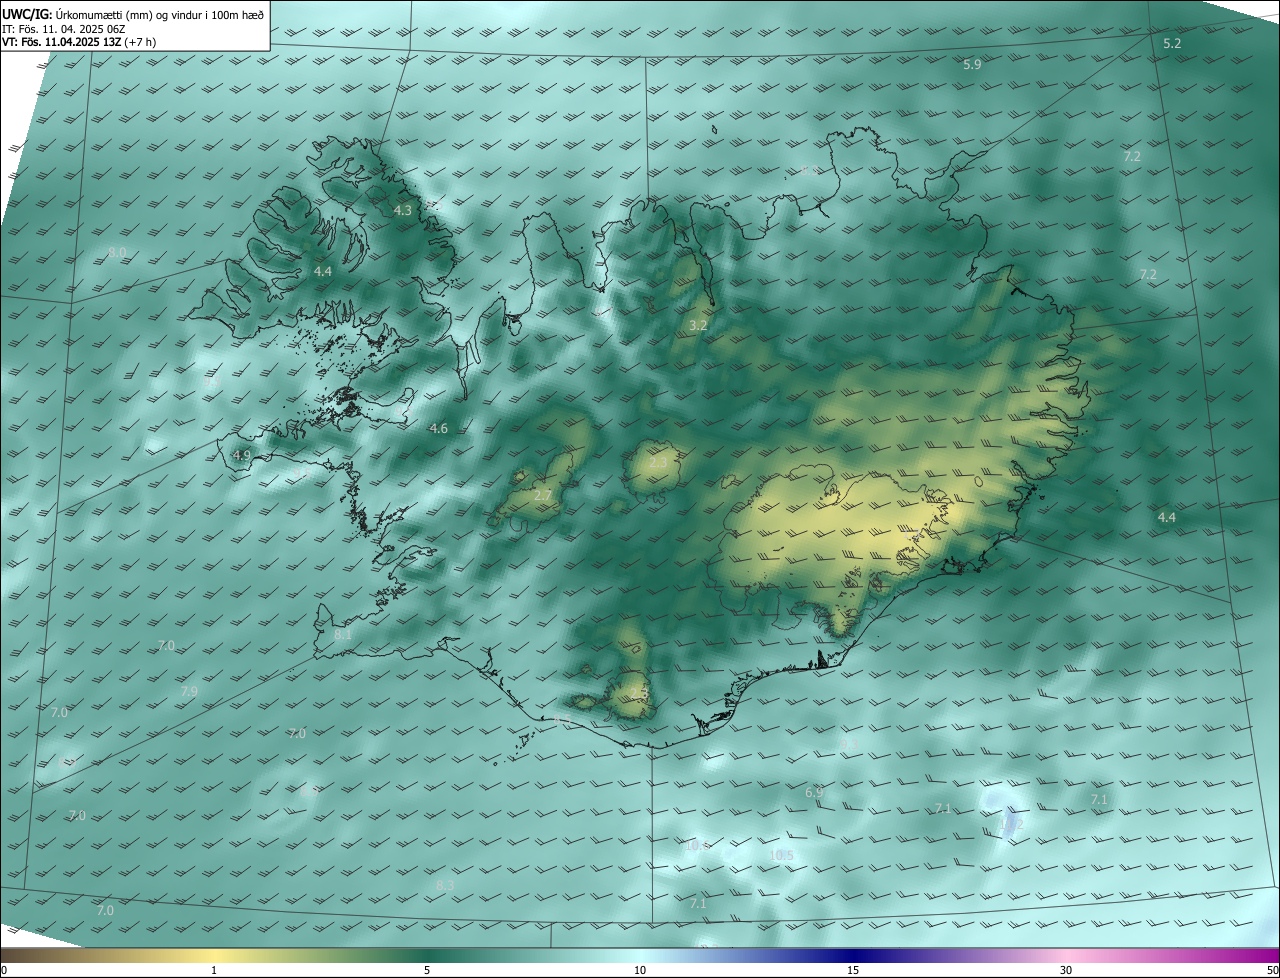1280x978 pixels.
Task: Click the value label 10.5 on the map
Action: click(783, 856)
